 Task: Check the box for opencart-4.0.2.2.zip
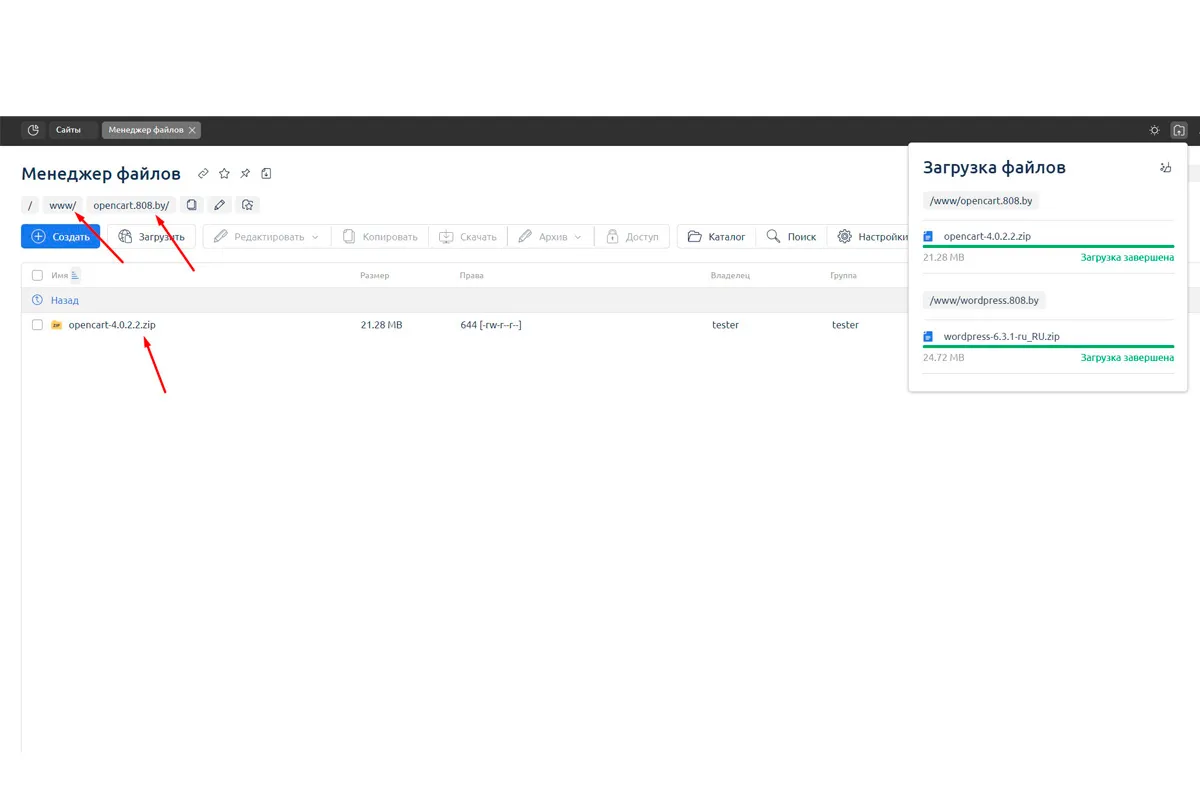click(37, 325)
